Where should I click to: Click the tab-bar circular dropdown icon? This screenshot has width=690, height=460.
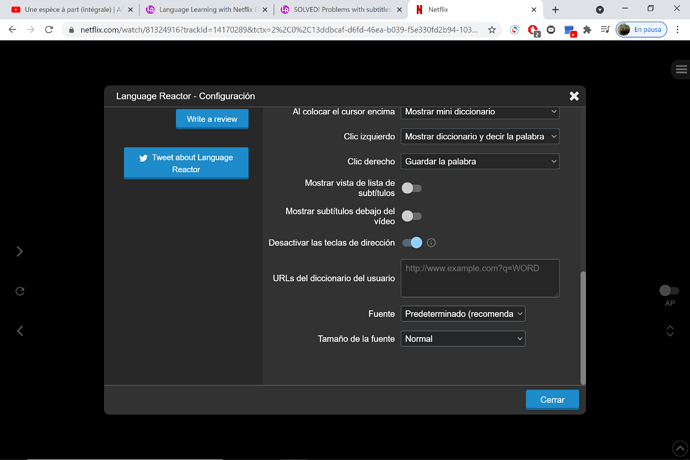click(x=600, y=9)
